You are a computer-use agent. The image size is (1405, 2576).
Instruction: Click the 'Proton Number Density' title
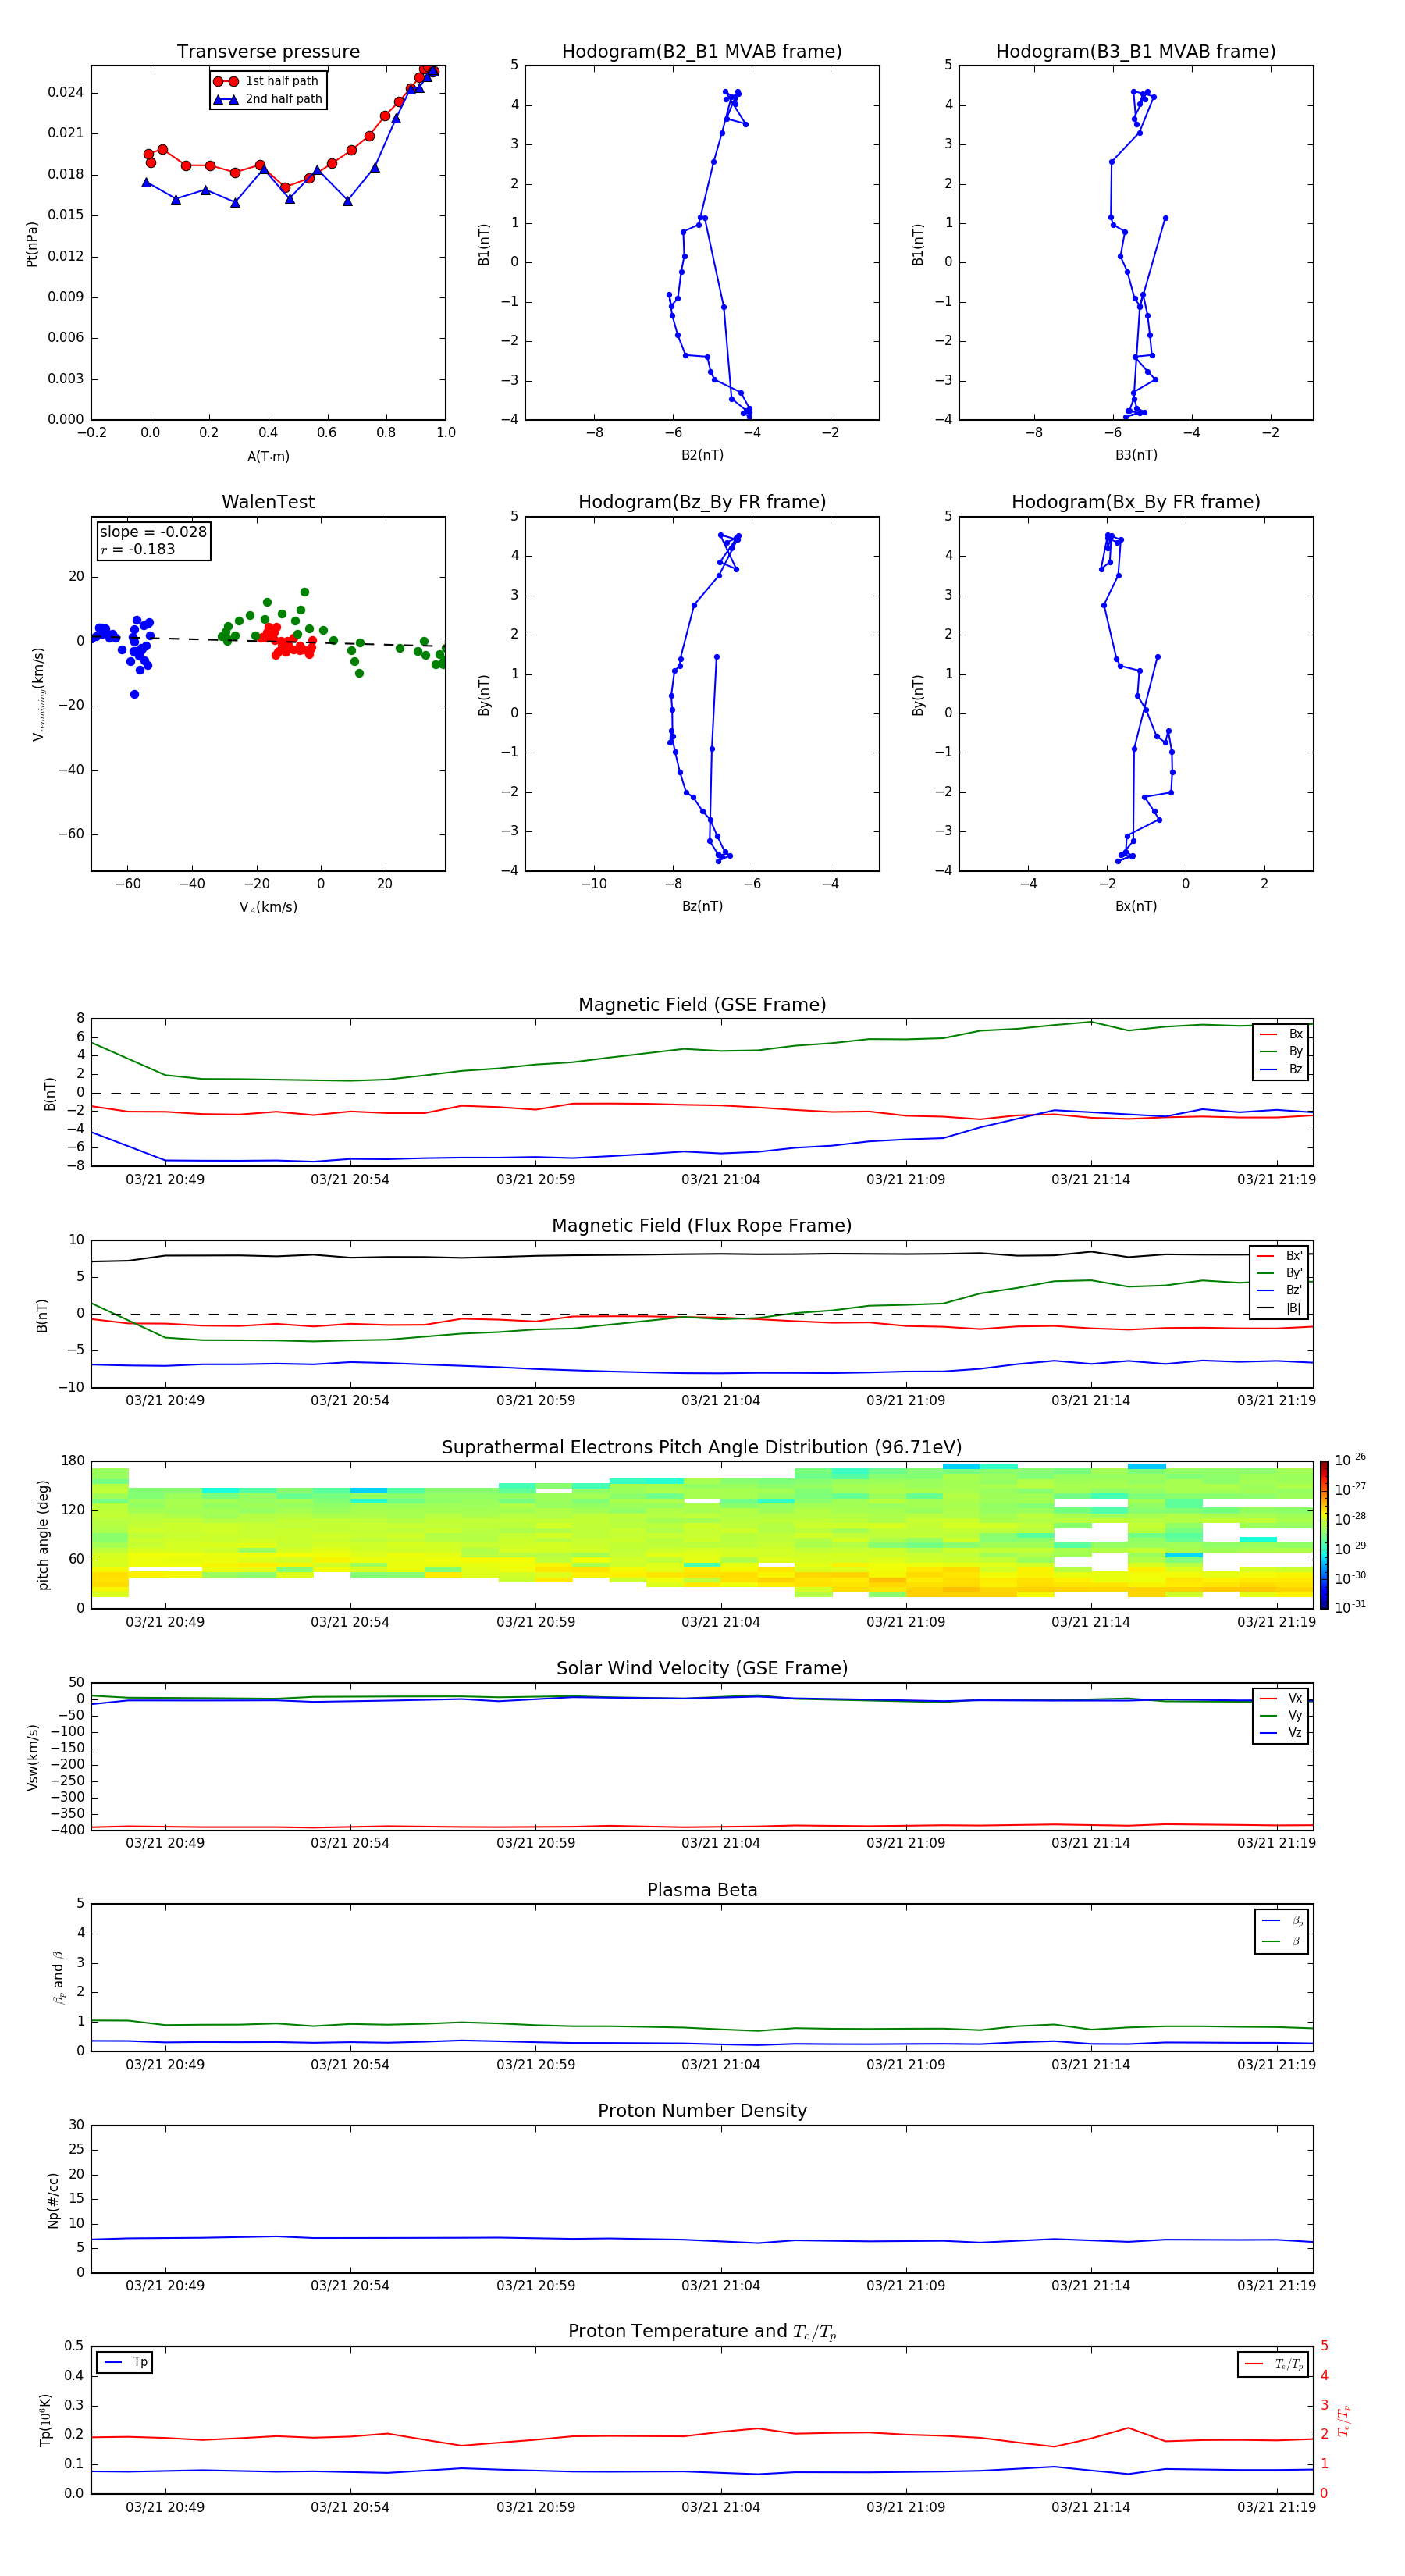point(702,2111)
